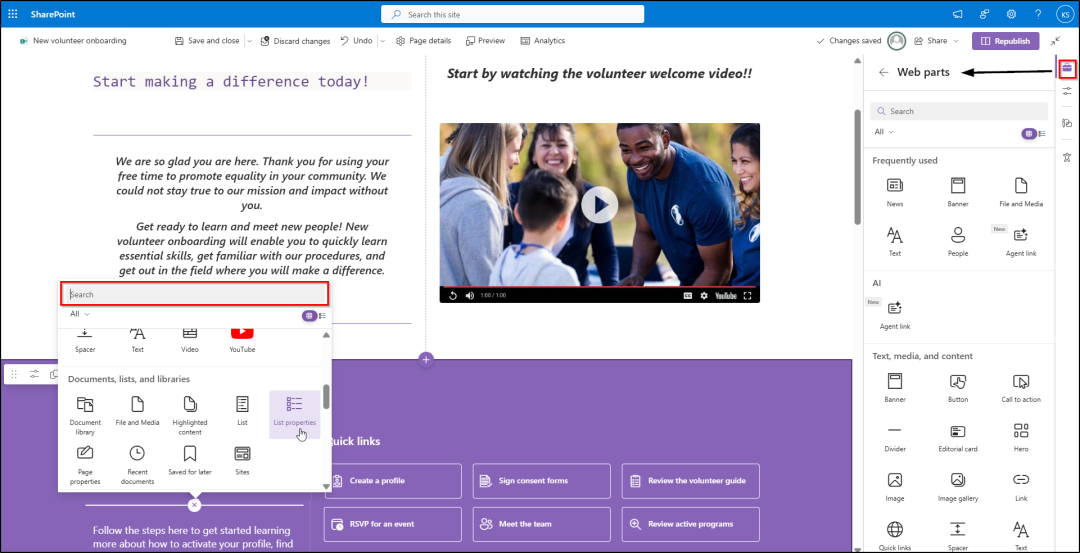Play the volunteer welcome video
Image resolution: width=1080 pixels, height=553 pixels.
599,205
